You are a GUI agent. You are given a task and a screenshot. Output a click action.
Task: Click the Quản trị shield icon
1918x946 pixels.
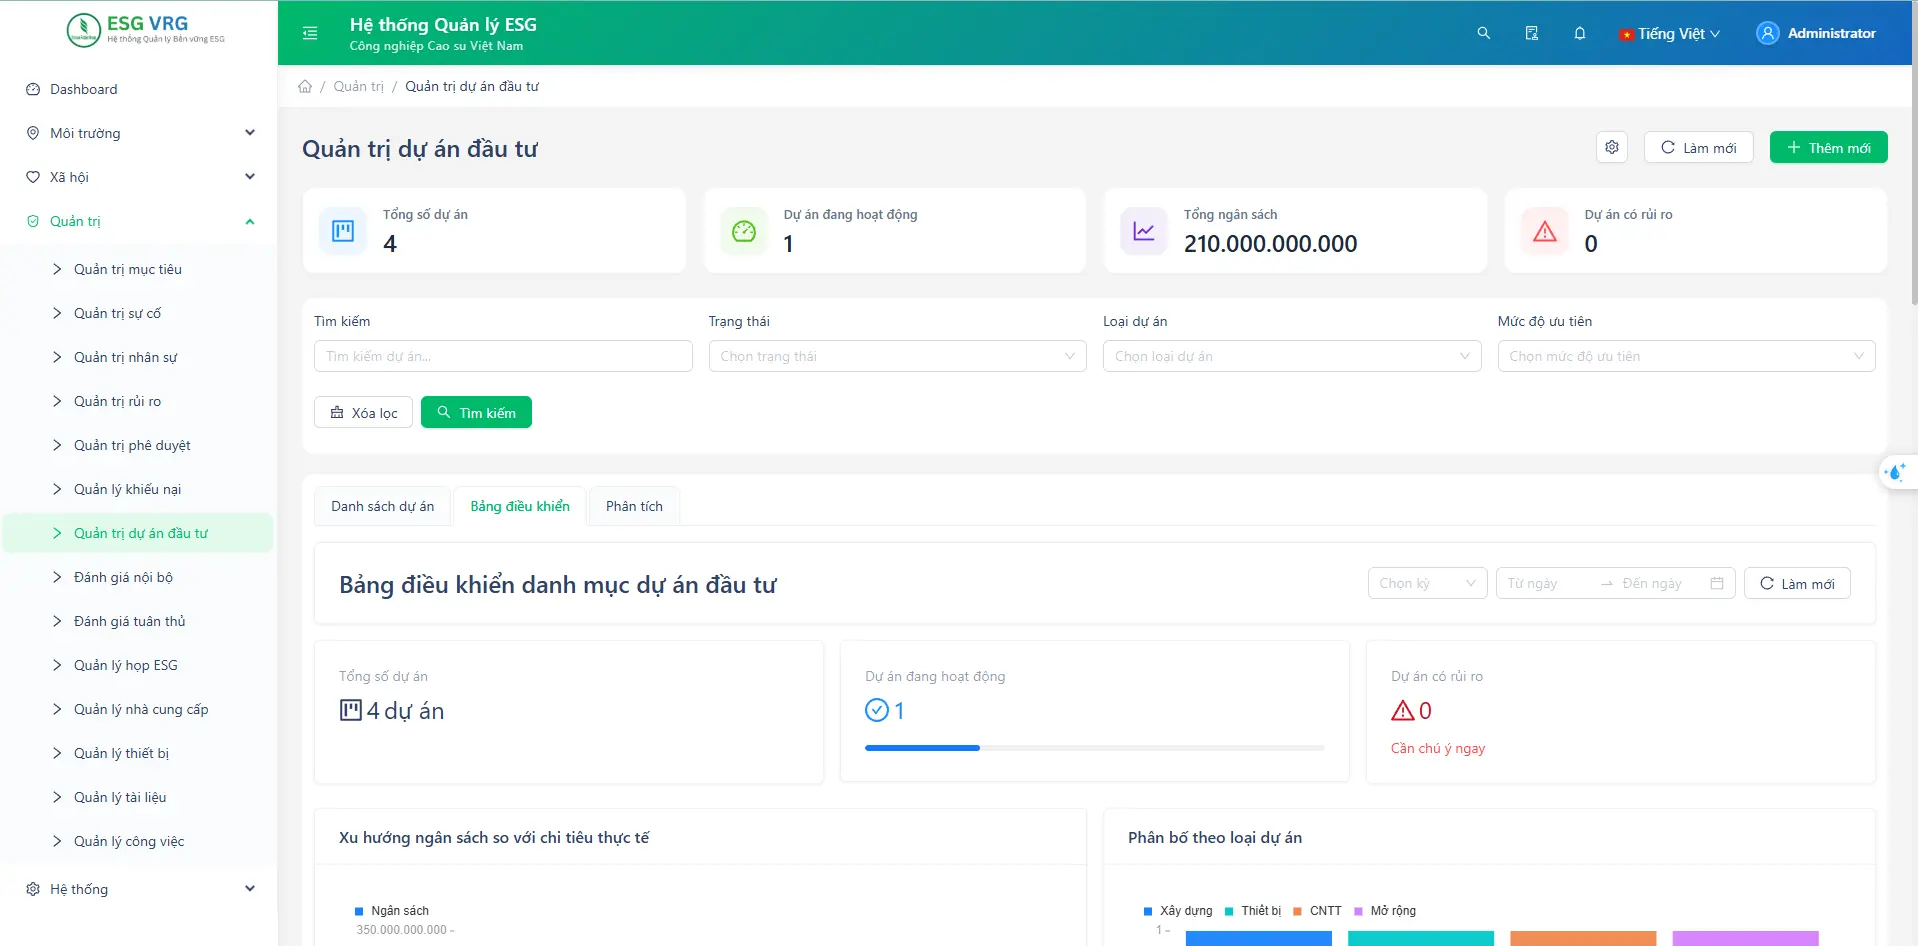[33, 221]
